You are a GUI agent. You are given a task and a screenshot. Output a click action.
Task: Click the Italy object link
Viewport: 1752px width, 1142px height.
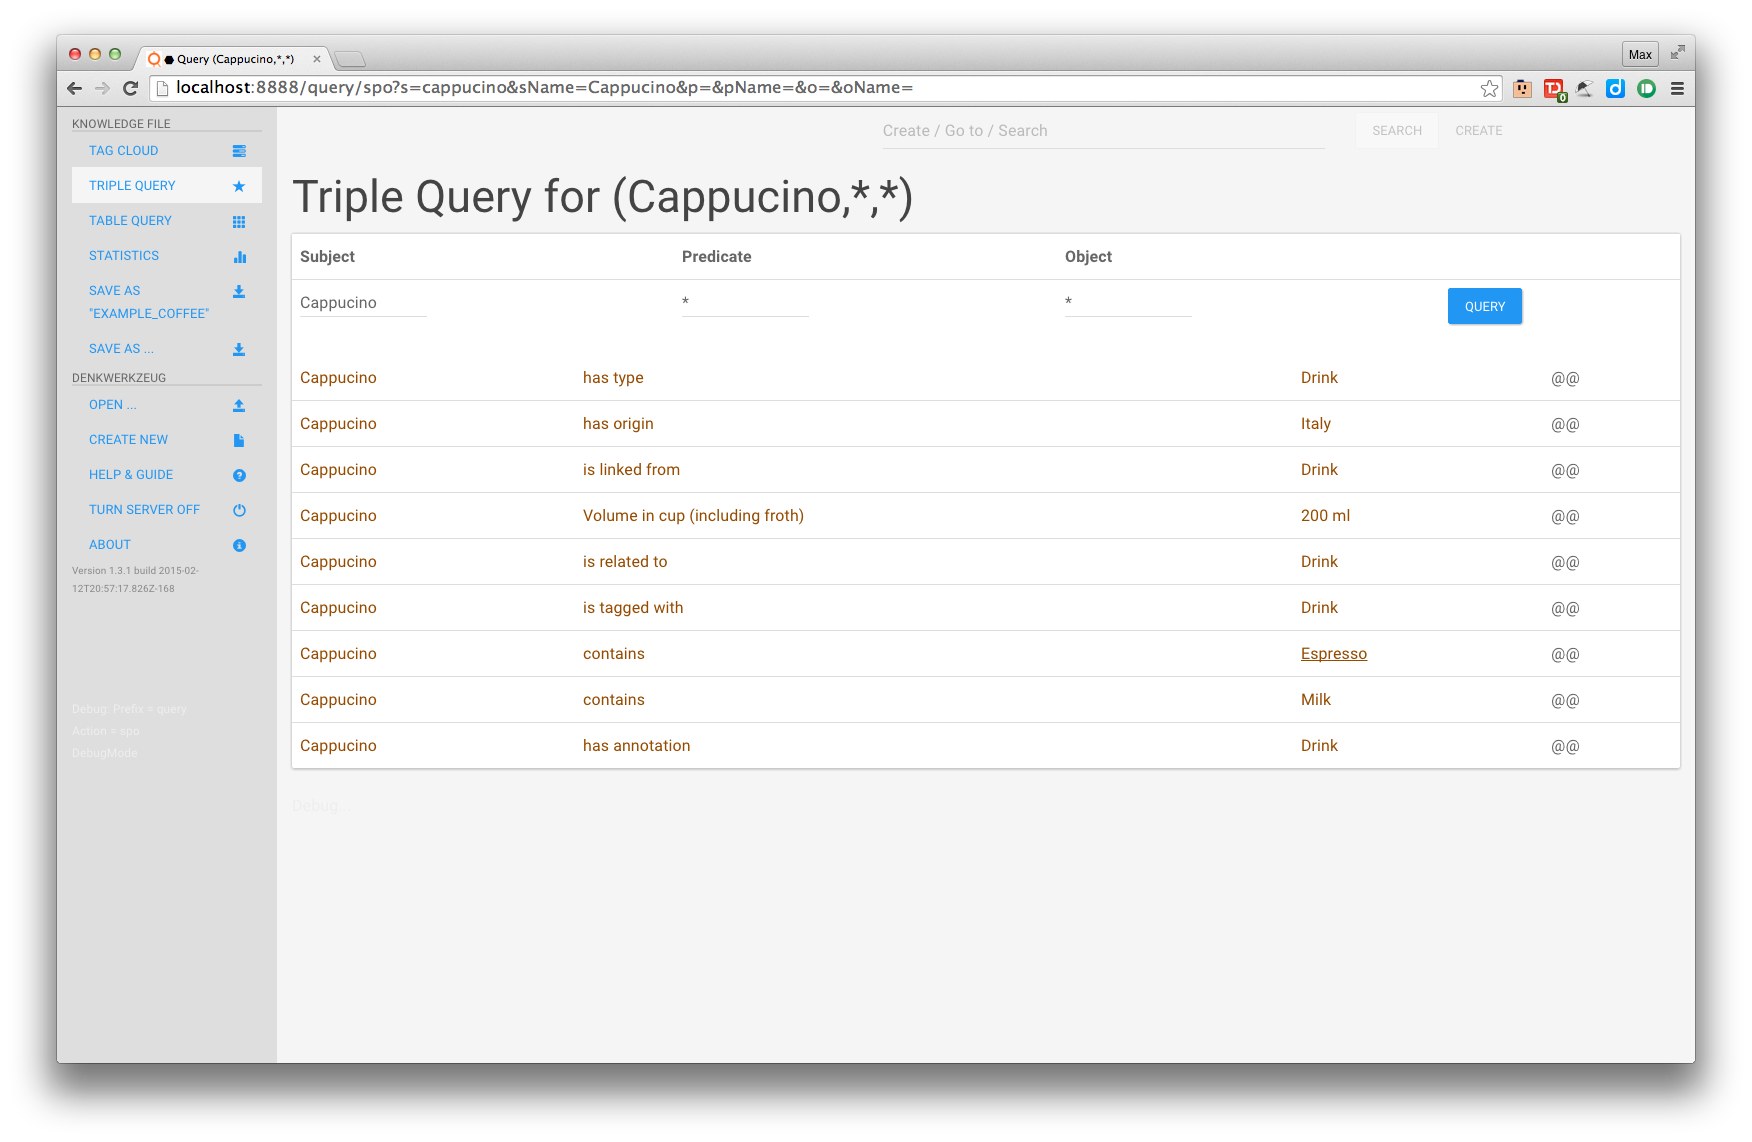(1315, 424)
